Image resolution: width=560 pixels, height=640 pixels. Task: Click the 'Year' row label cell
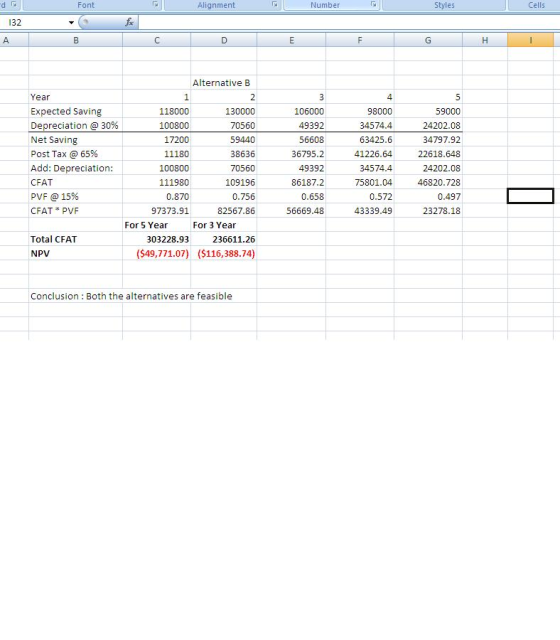[76, 97]
